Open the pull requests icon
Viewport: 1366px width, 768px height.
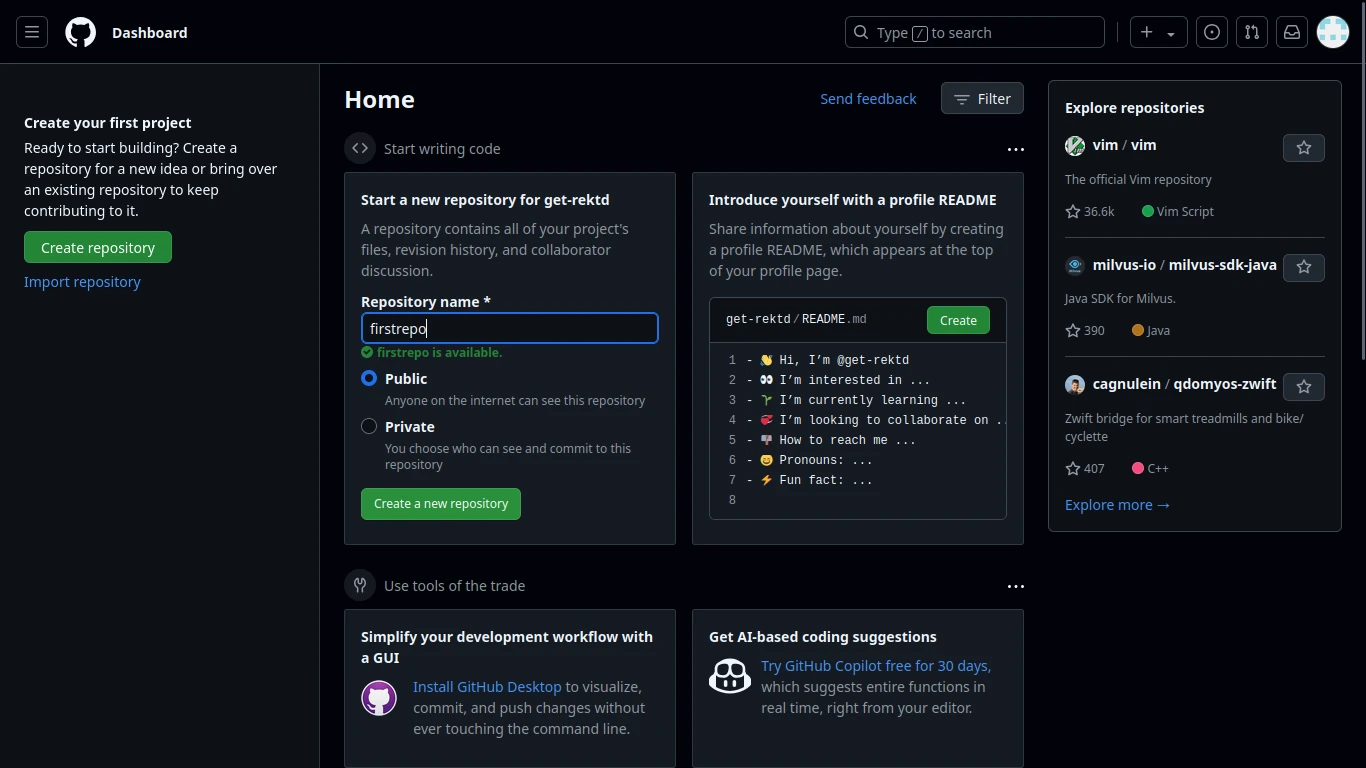pyautogui.click(x=1252, y=32)
